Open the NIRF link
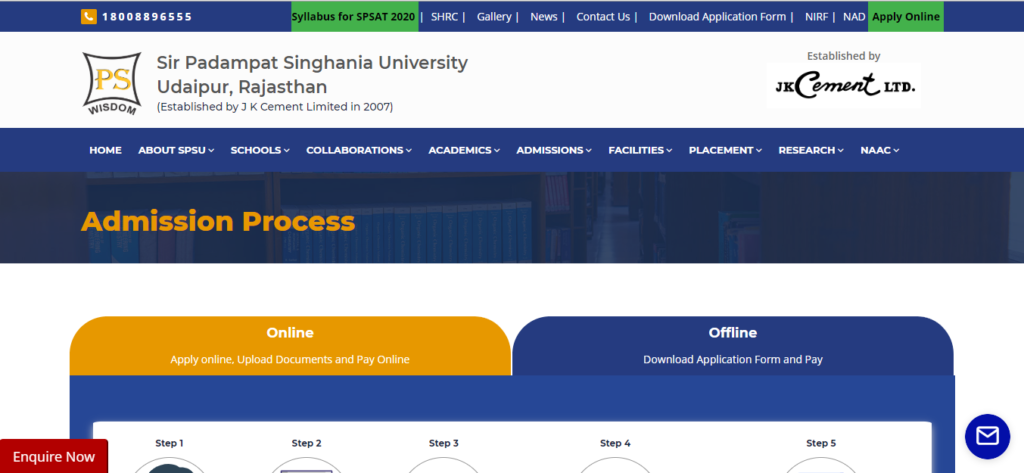This screenshot has height=473, width=1024. click(816, 17)
